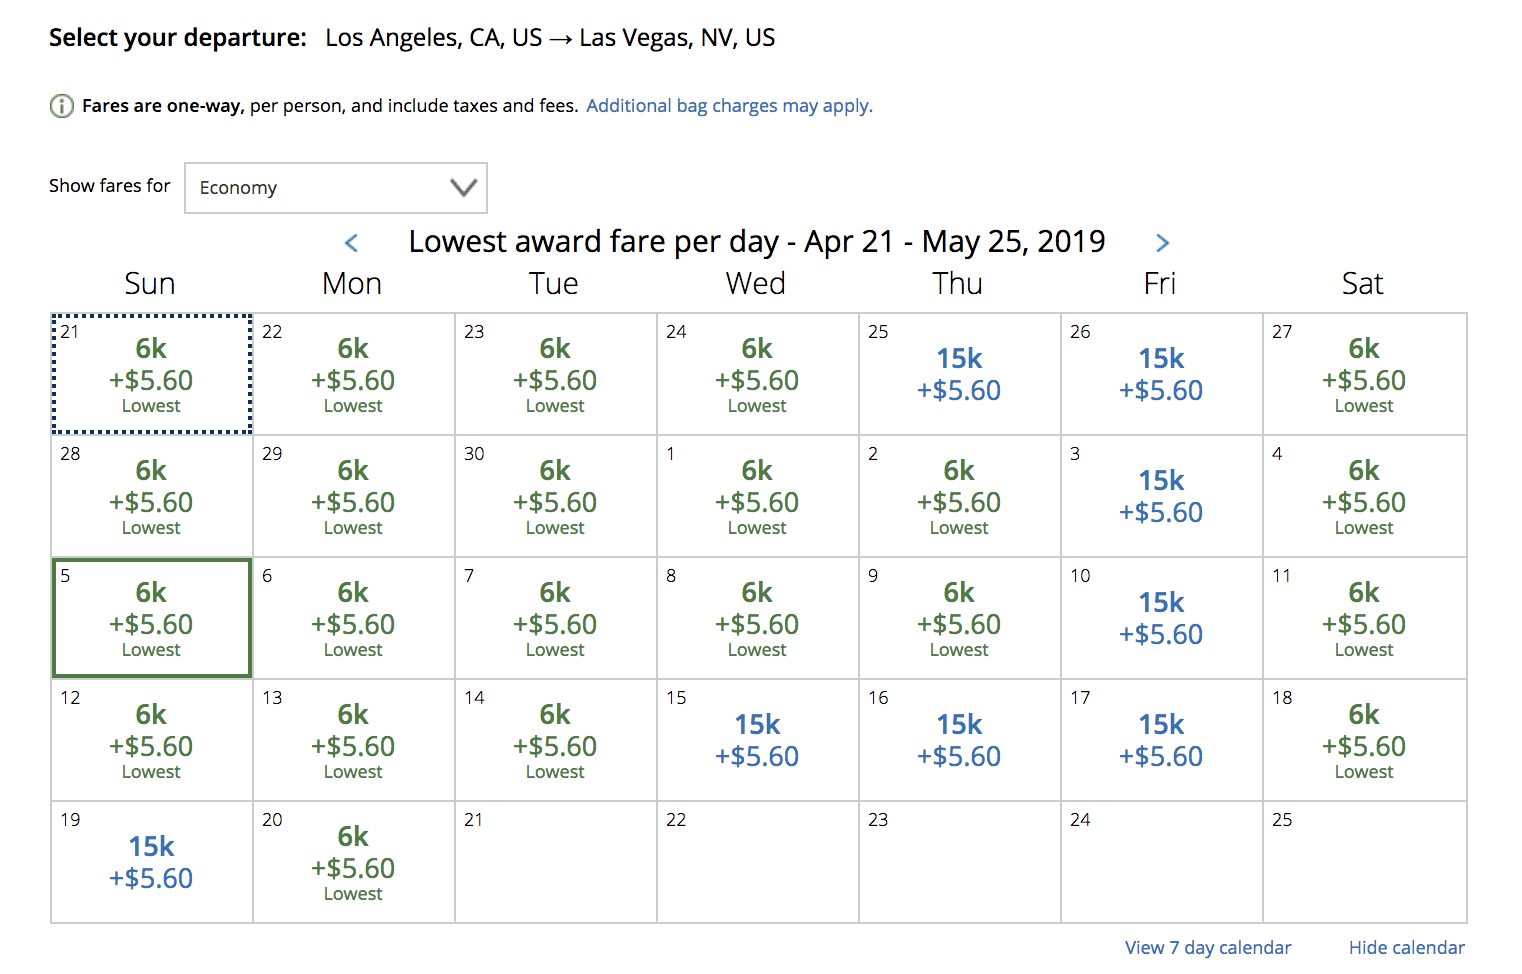Hide the fare calendar
This screenshot has height=974, width=1522.
1406,947
